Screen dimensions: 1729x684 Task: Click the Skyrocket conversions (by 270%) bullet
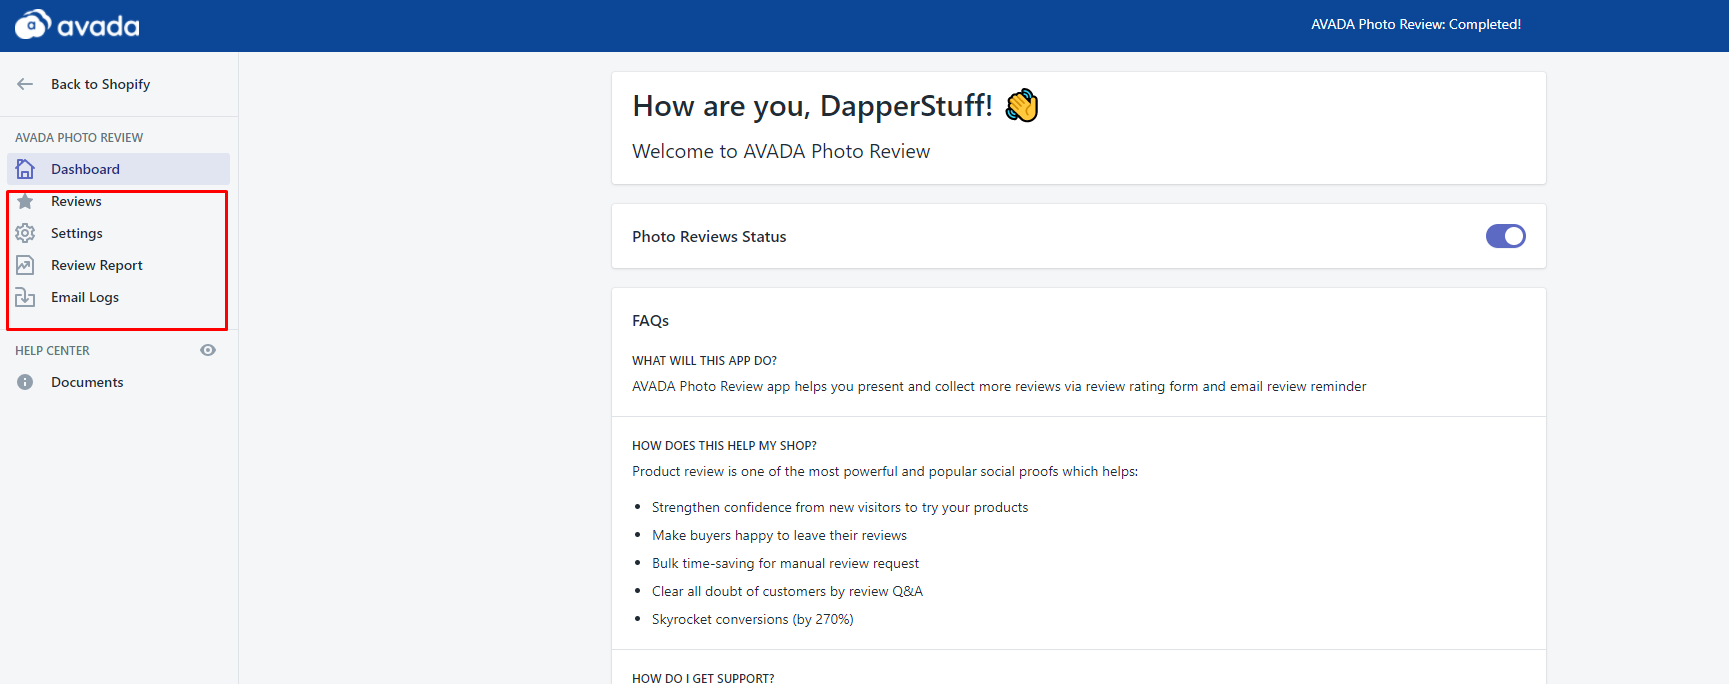point(753,619)
